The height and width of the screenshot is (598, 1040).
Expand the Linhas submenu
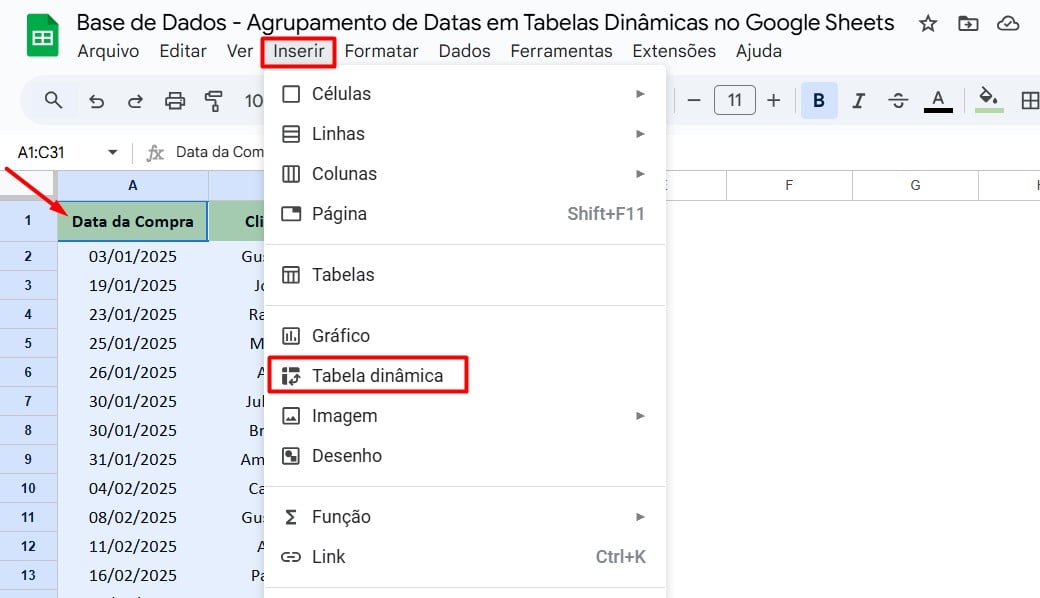(x=464, y=134)
